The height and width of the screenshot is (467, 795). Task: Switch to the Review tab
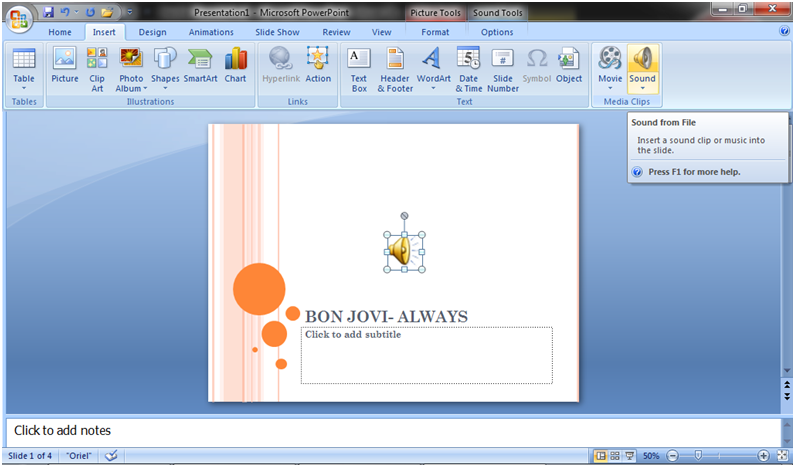[336, 32]
